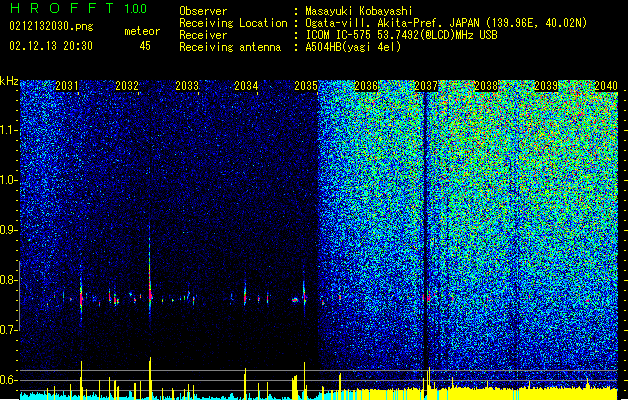The image size is (629, 400).
Task: Click the 1.1 kHz axis label
Action: 9,130
